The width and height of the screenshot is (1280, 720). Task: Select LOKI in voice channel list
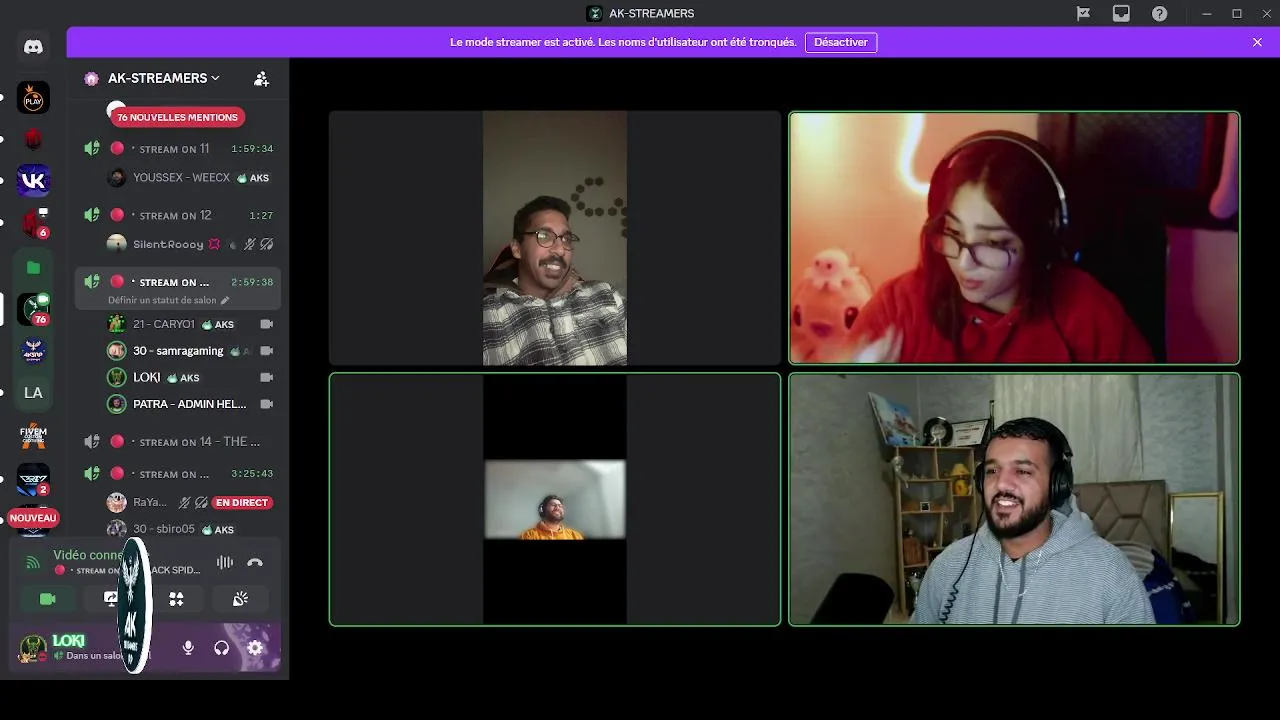click(189, 377)
